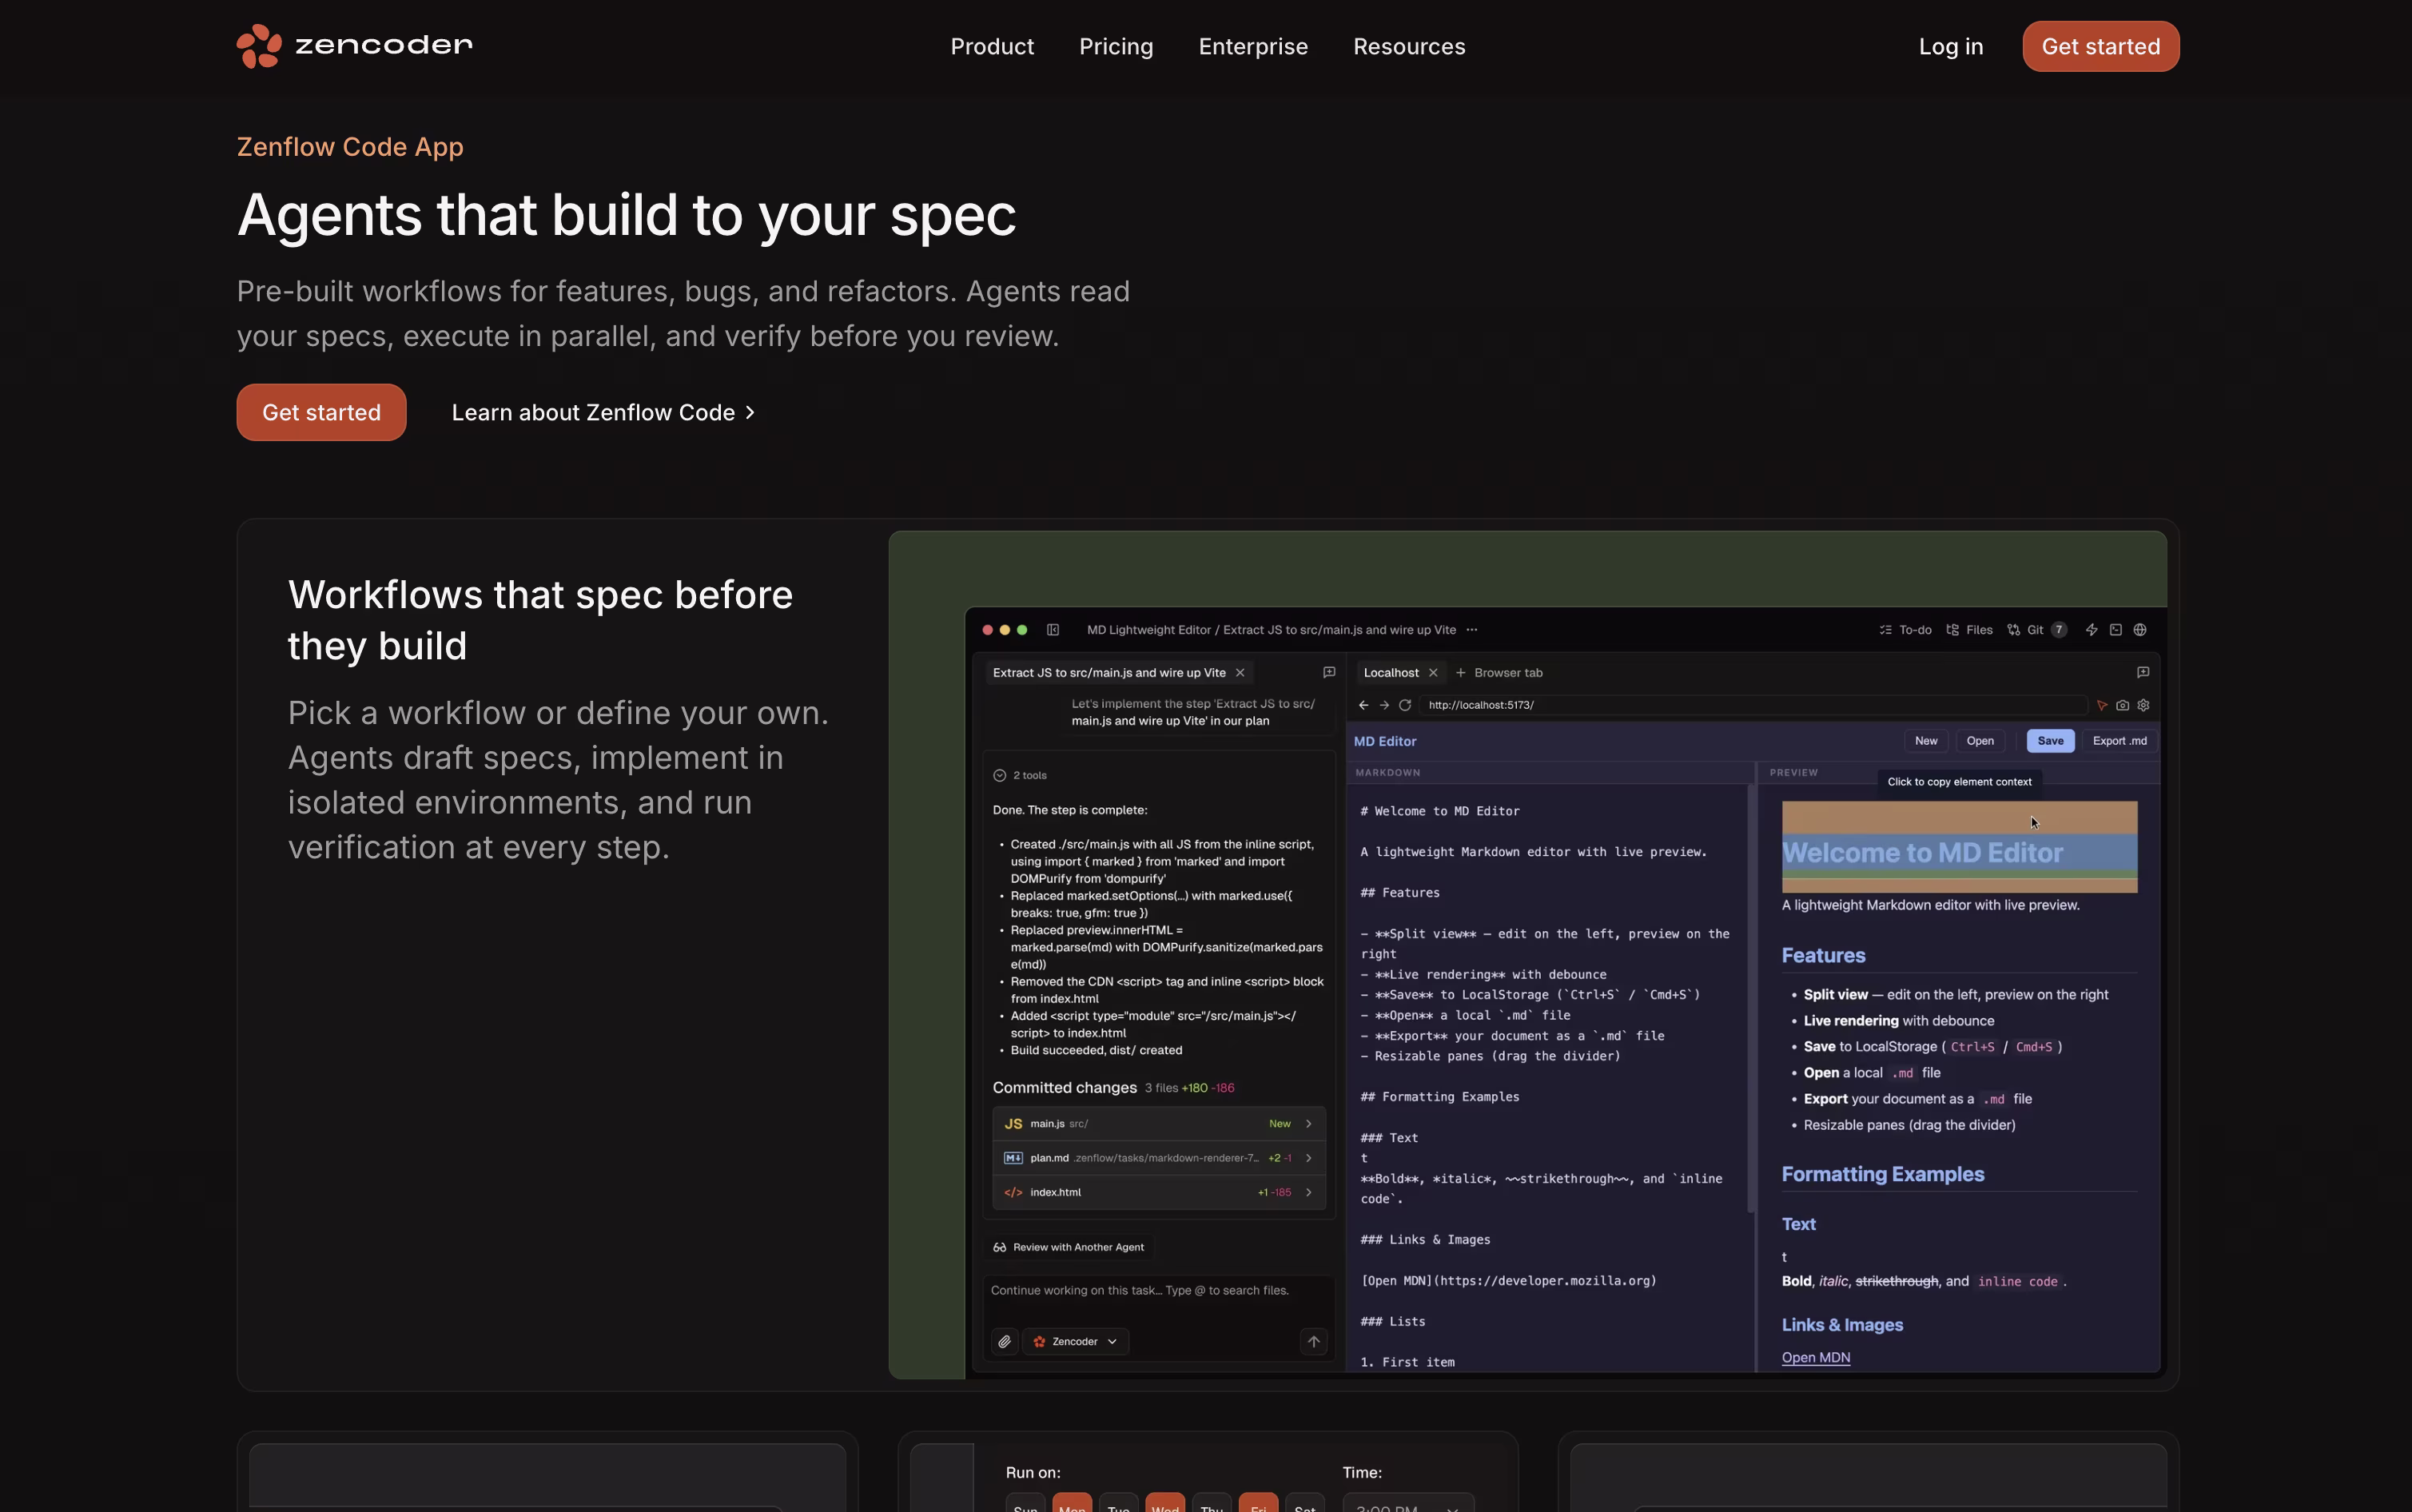Click the globe browser icon in title bar
The image size is (2412, 1512).
click(x=2140, y=630)
